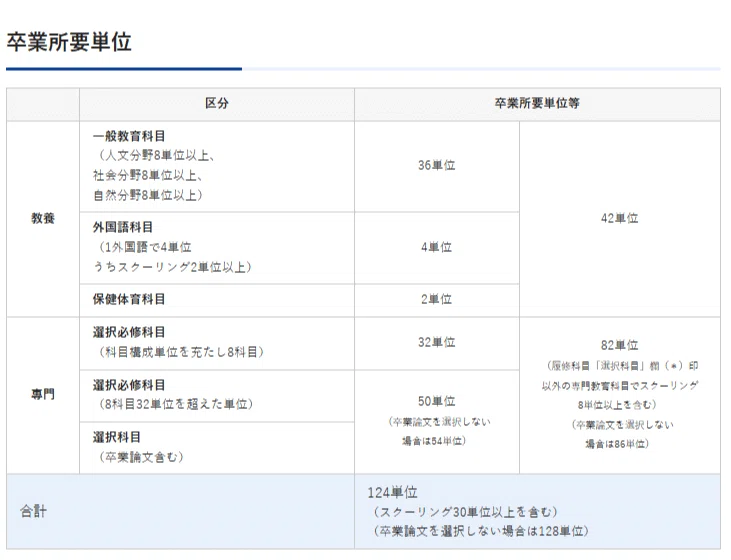
Task: Click the note 場合は86単位
Action: click(615, 444)
